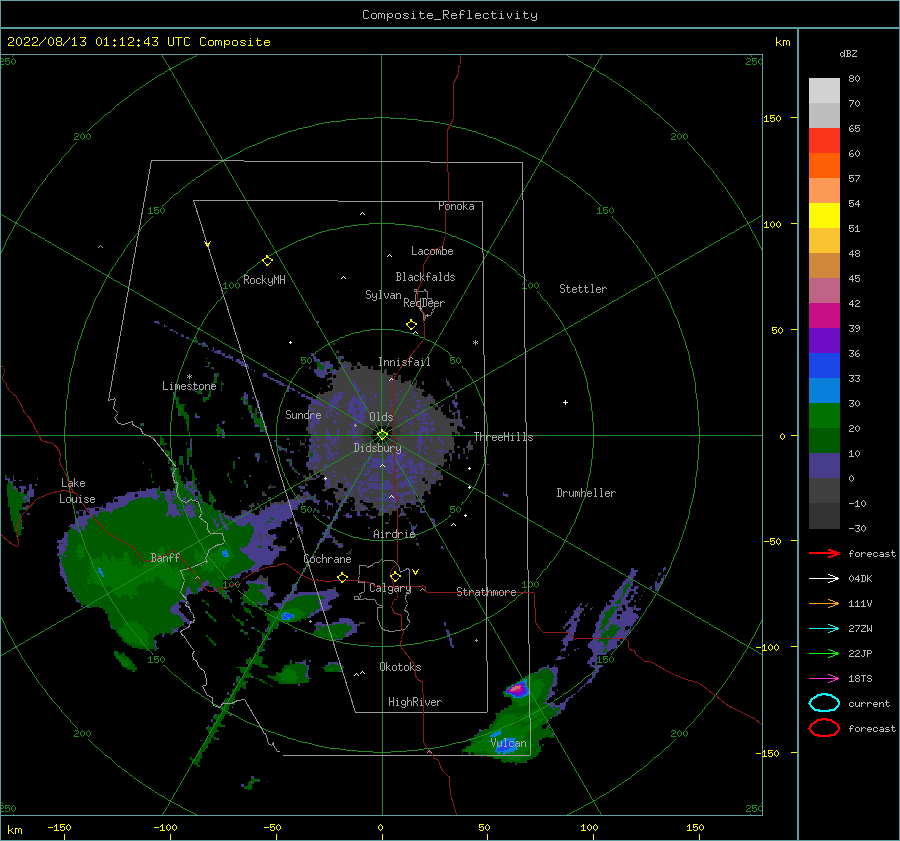Click the yellow km label at top right
The image size is (900, 841).
[782, 42]
